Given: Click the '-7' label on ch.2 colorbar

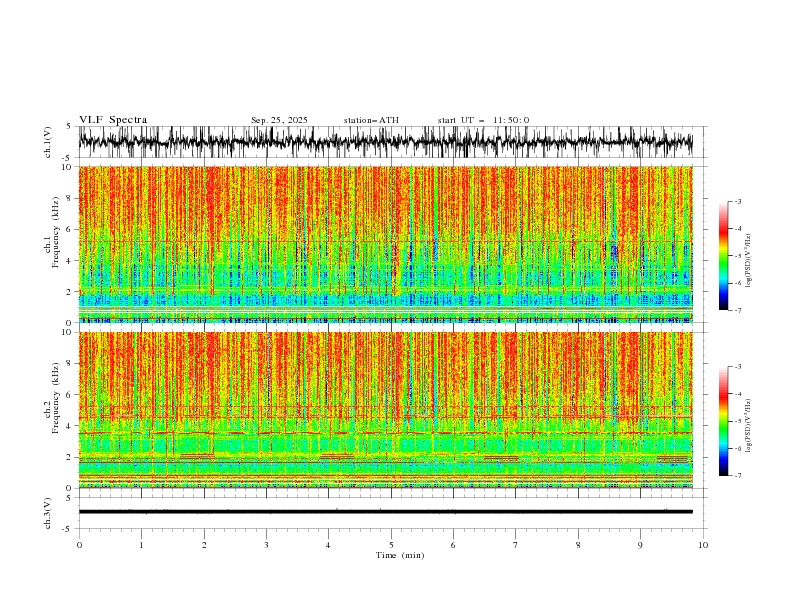Looking at the screenshot, I should (737, 476).
